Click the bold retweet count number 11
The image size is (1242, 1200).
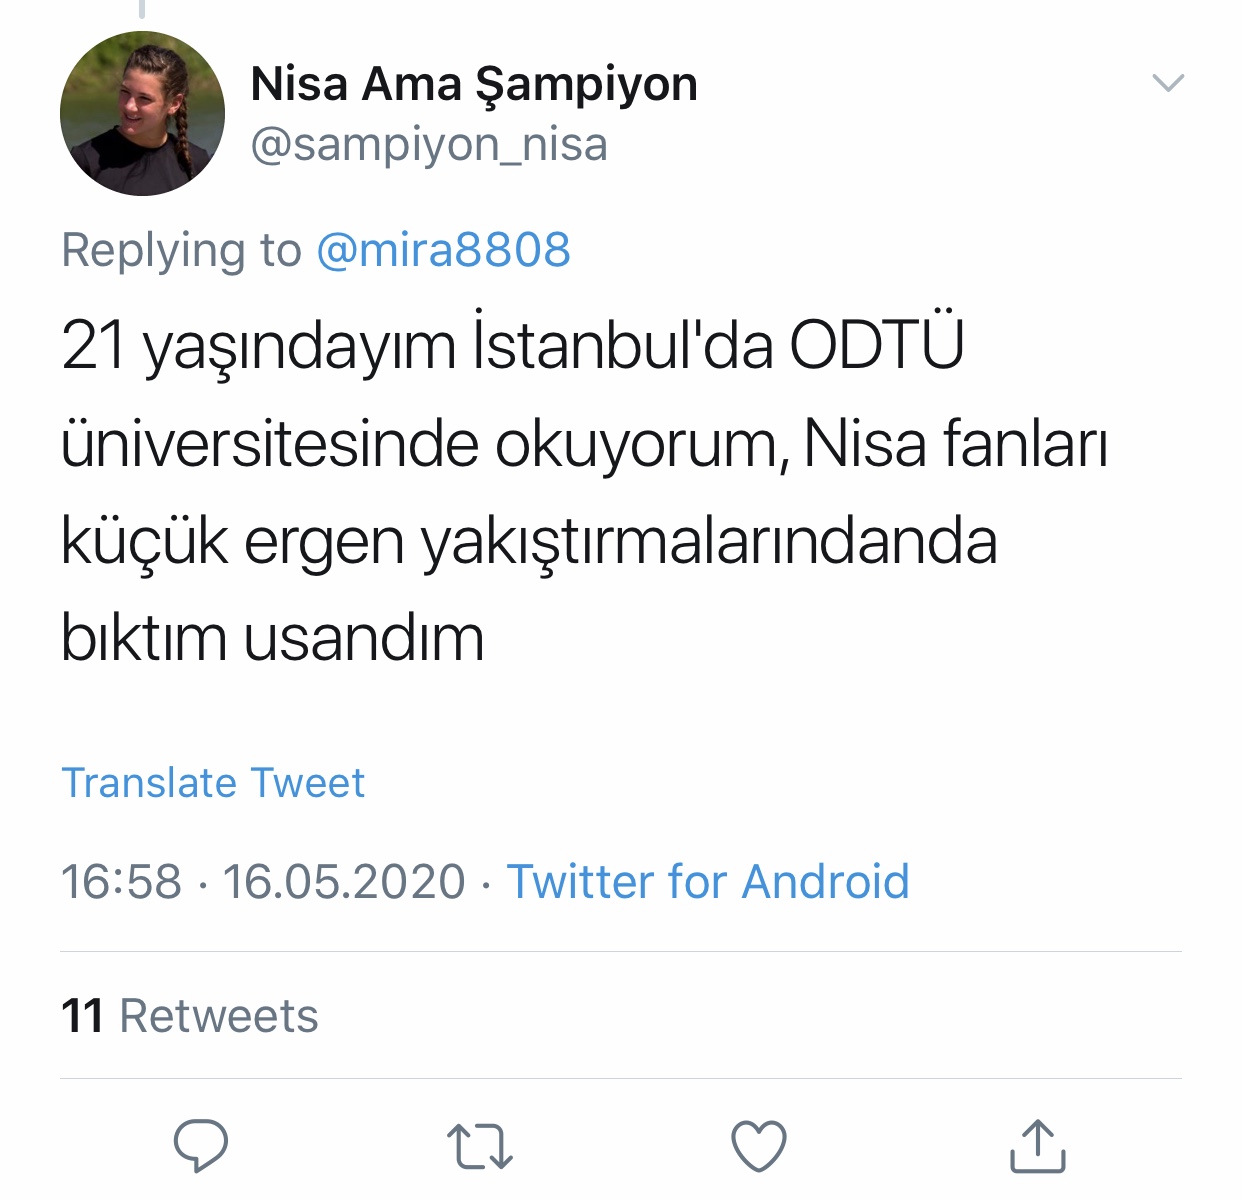(x=83, y=1016)
